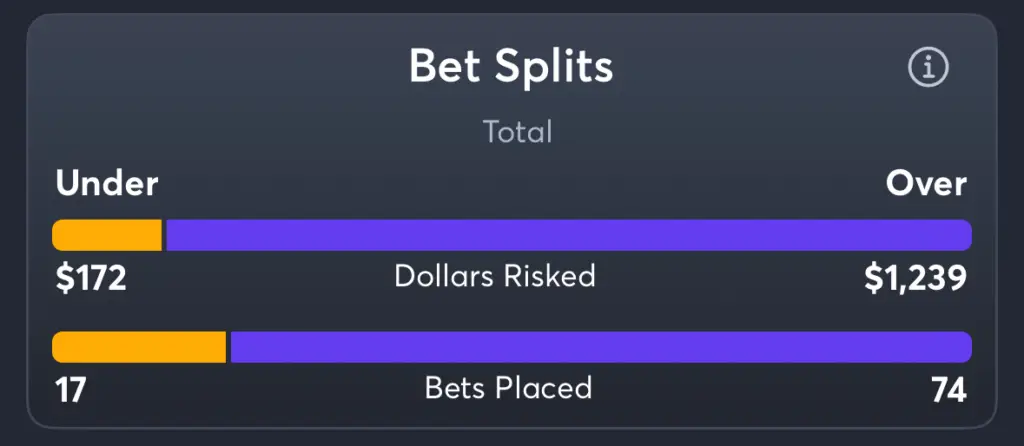1024x446 pixels.
Task: Click the $172 dollars risked amount
Action: (x=91, y=279)
